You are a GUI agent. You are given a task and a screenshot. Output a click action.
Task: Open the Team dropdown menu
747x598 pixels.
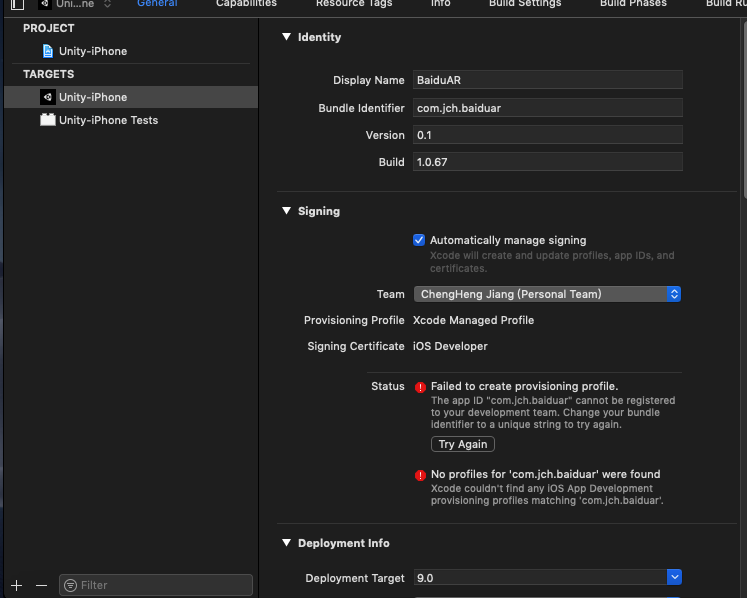tap(547, 294)
